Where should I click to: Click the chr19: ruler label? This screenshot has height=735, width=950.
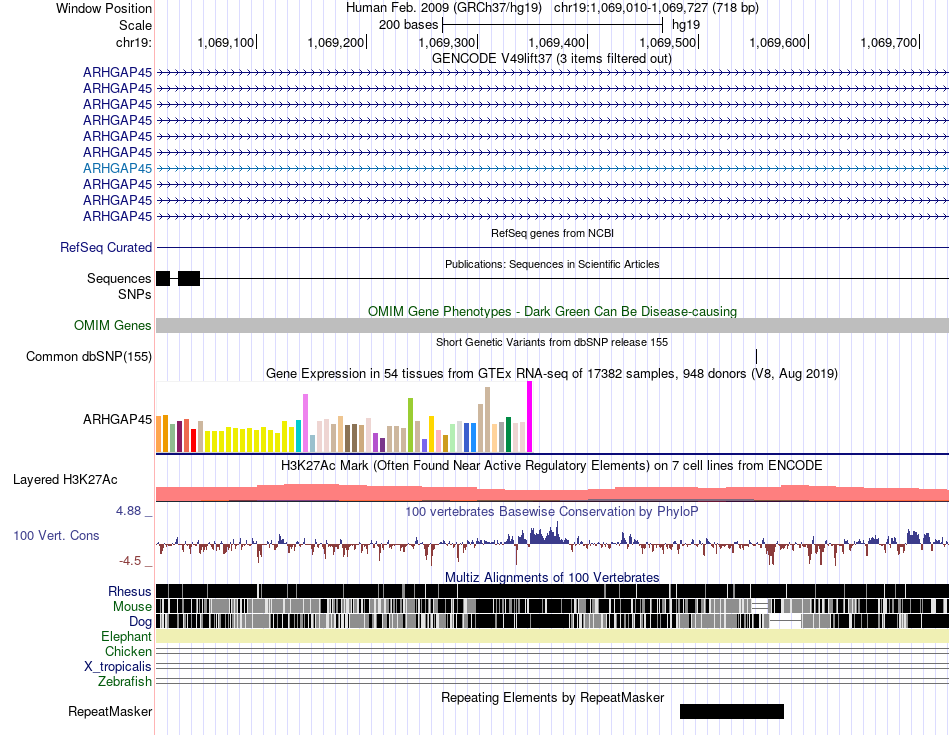click(x=134, y=42)
